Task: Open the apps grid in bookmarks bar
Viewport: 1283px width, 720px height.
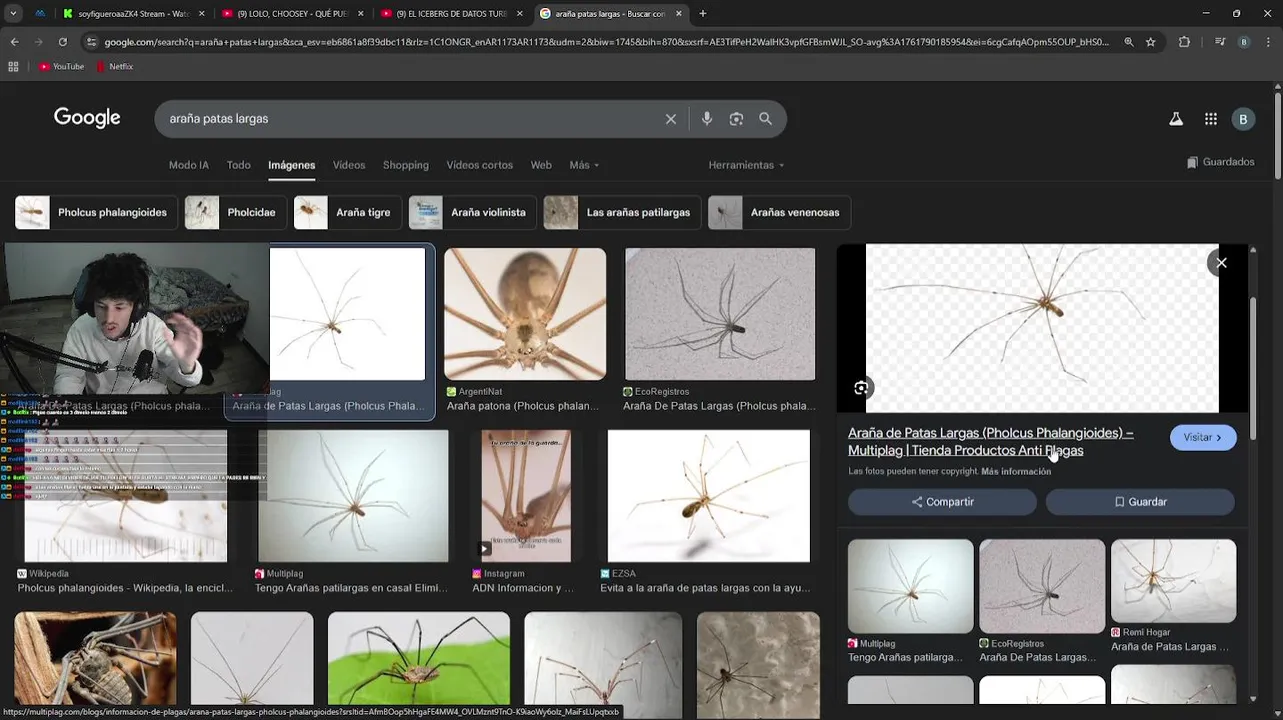Action: pyautogui.click(x=13, y=66)
